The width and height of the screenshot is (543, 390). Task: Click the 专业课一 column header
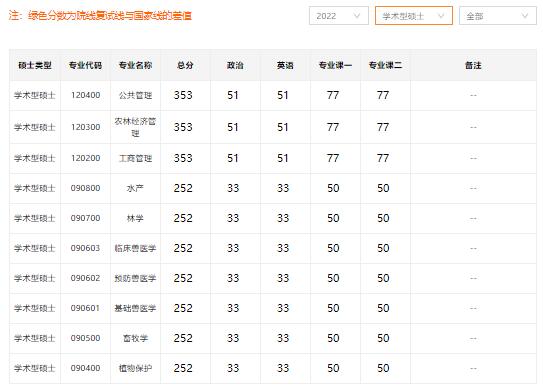pyautogui.click(x=335, y=65)
